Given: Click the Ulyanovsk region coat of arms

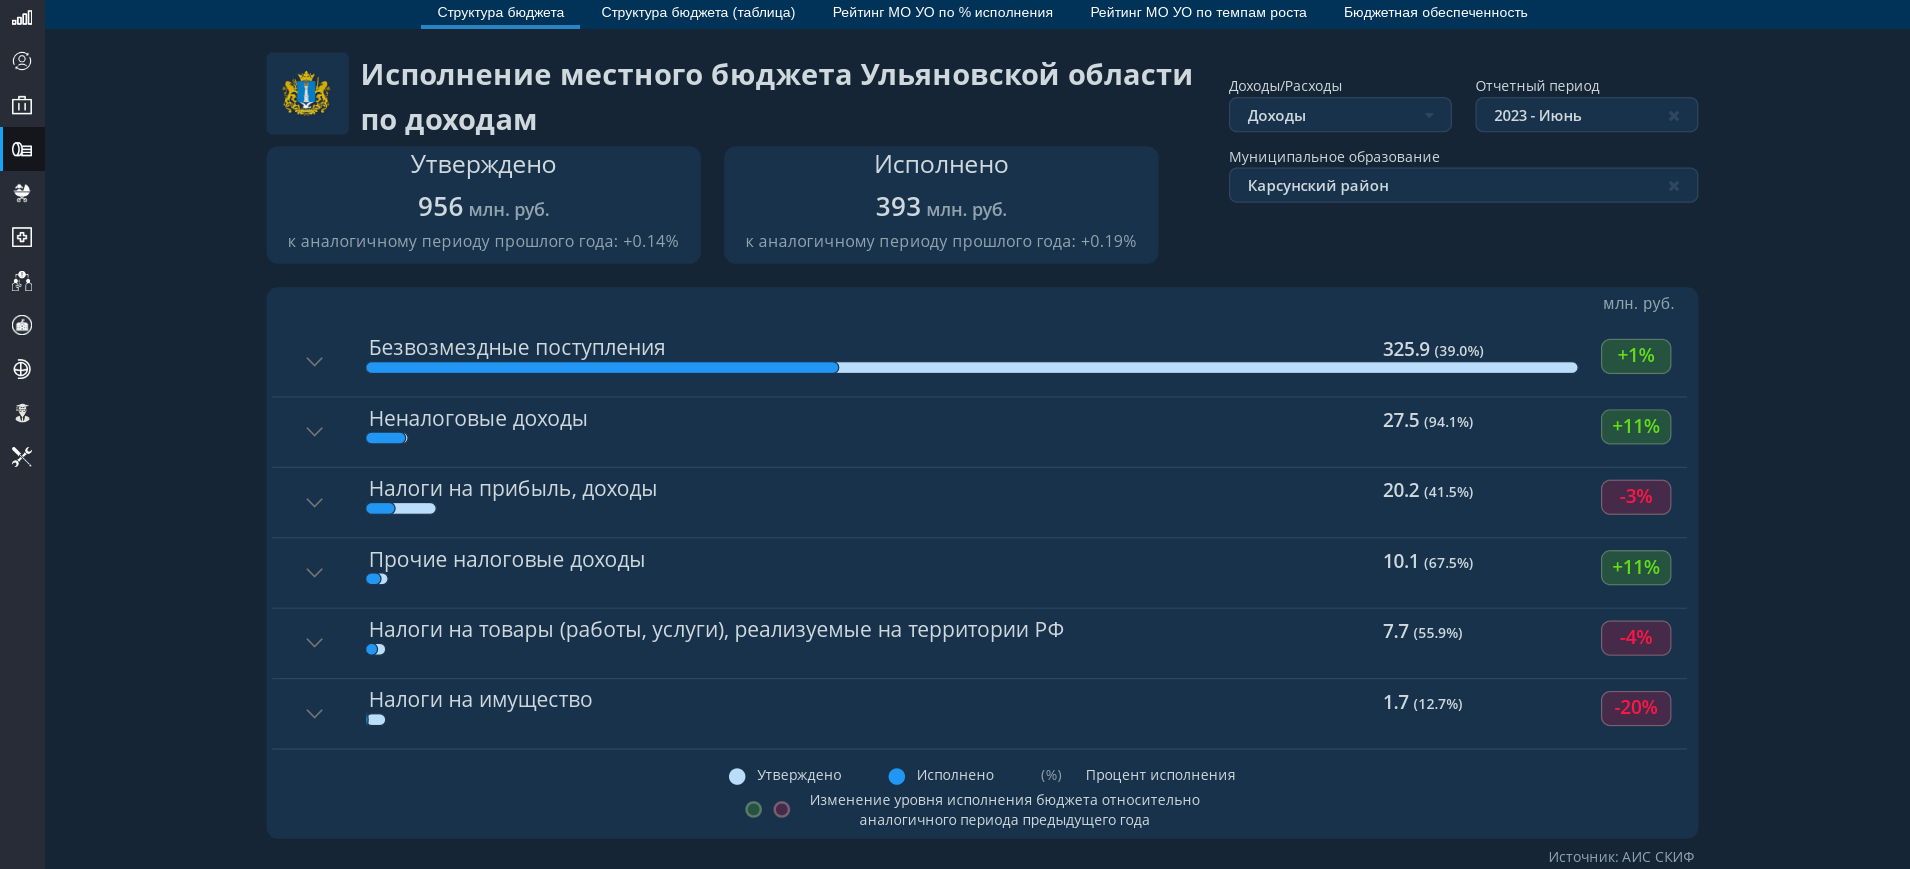Looking at the screenshot, I should (307, 94).
